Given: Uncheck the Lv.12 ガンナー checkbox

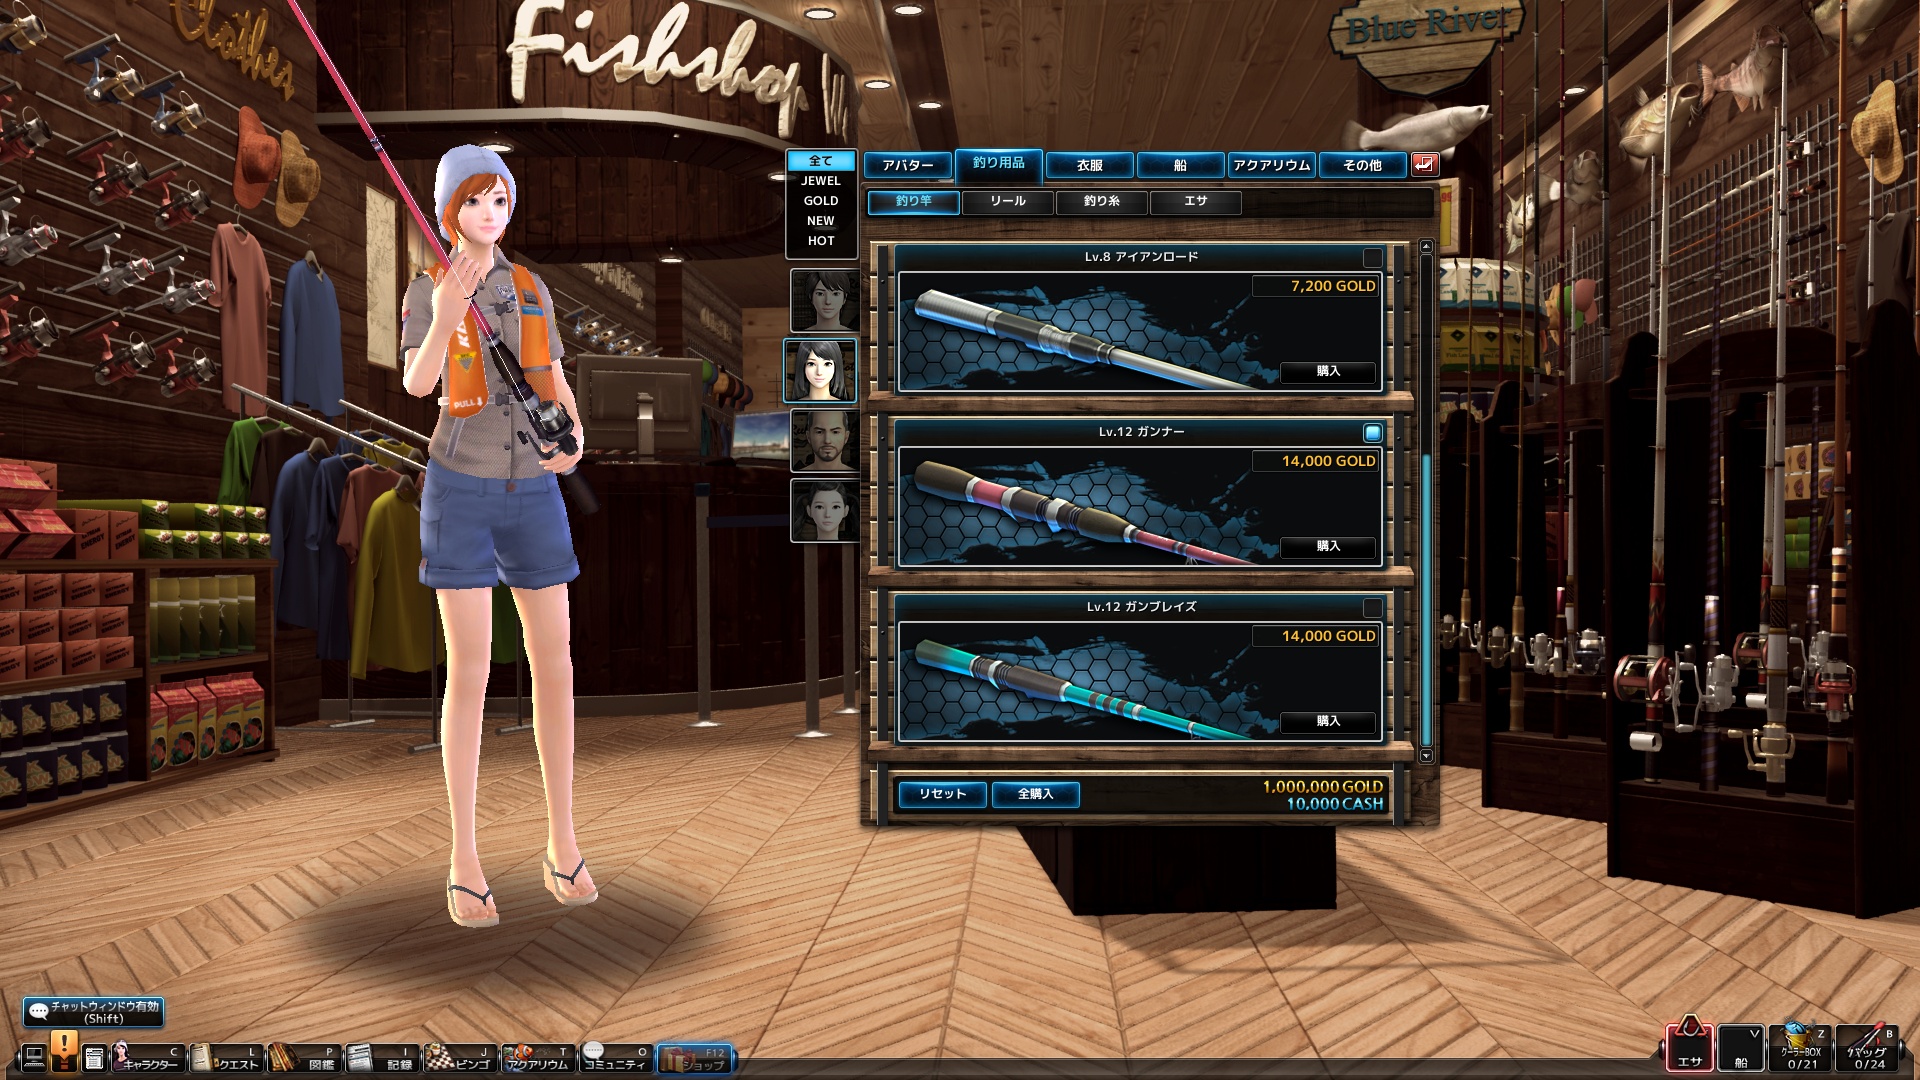Looking at the screenshot, I should pos(1372,433).
